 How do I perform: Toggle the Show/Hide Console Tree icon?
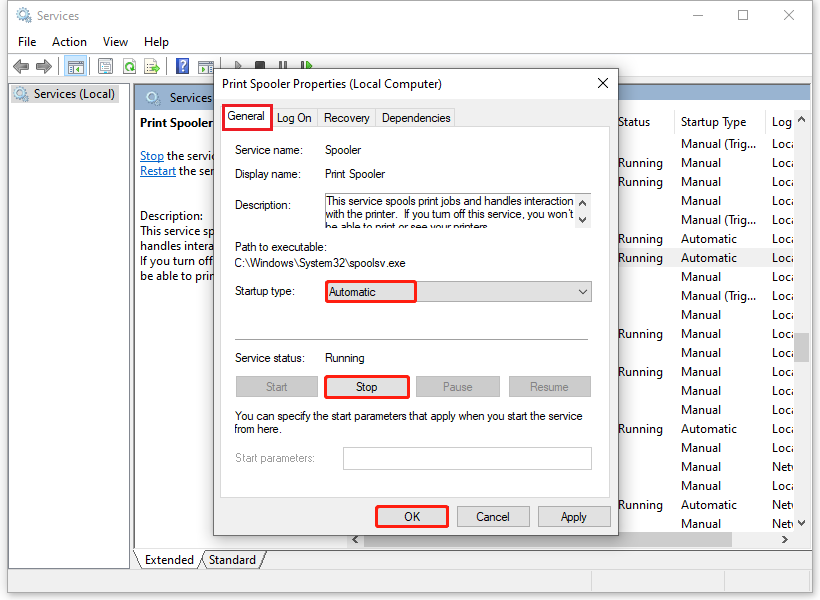[x=75, y=66]
